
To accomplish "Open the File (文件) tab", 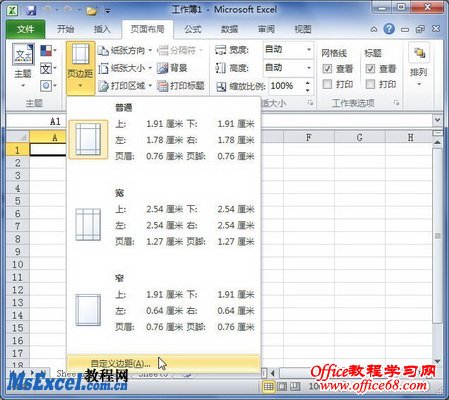I will pos(25,29).
